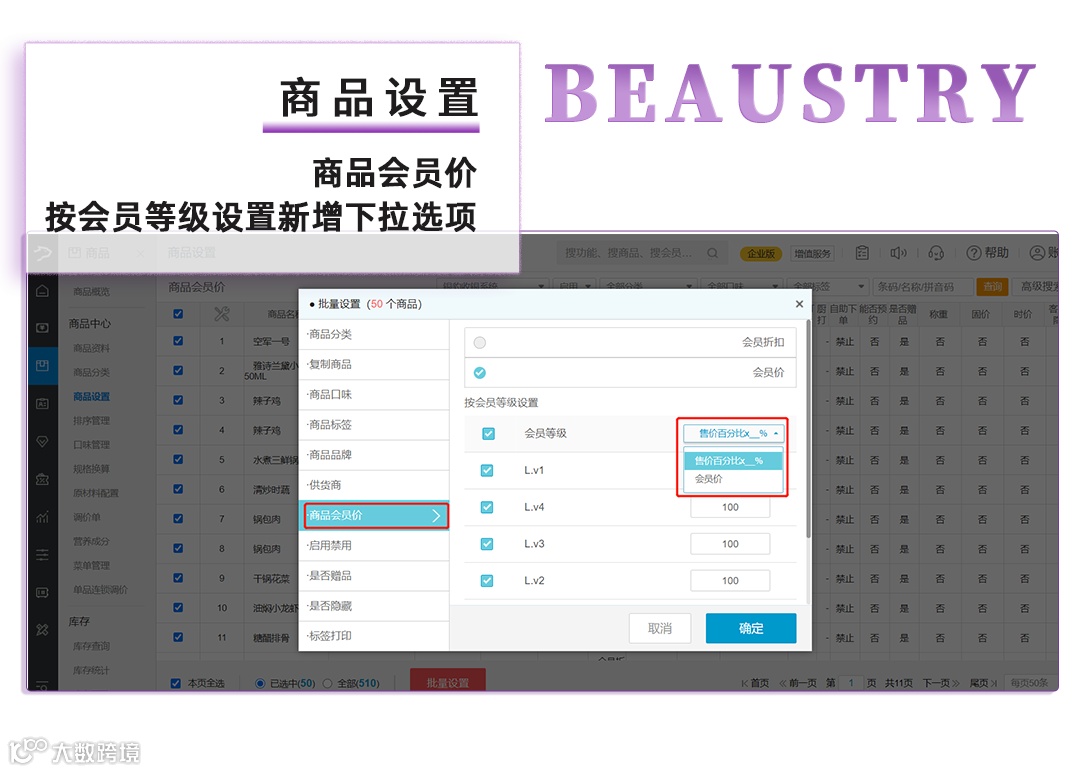This screenshot has height=772, width=1080.
Task: Click the 条码/名称/拼音码 search field
Action: (923, 286)
